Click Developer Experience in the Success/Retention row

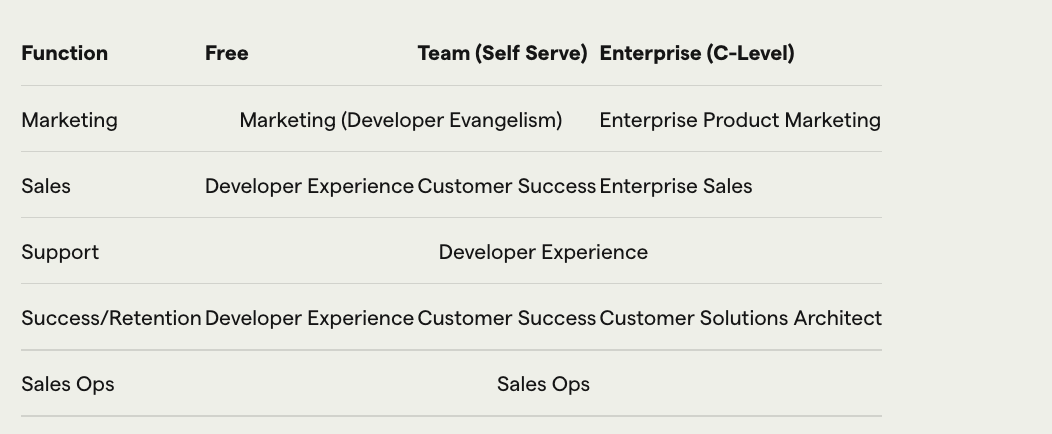coord(309,318)
